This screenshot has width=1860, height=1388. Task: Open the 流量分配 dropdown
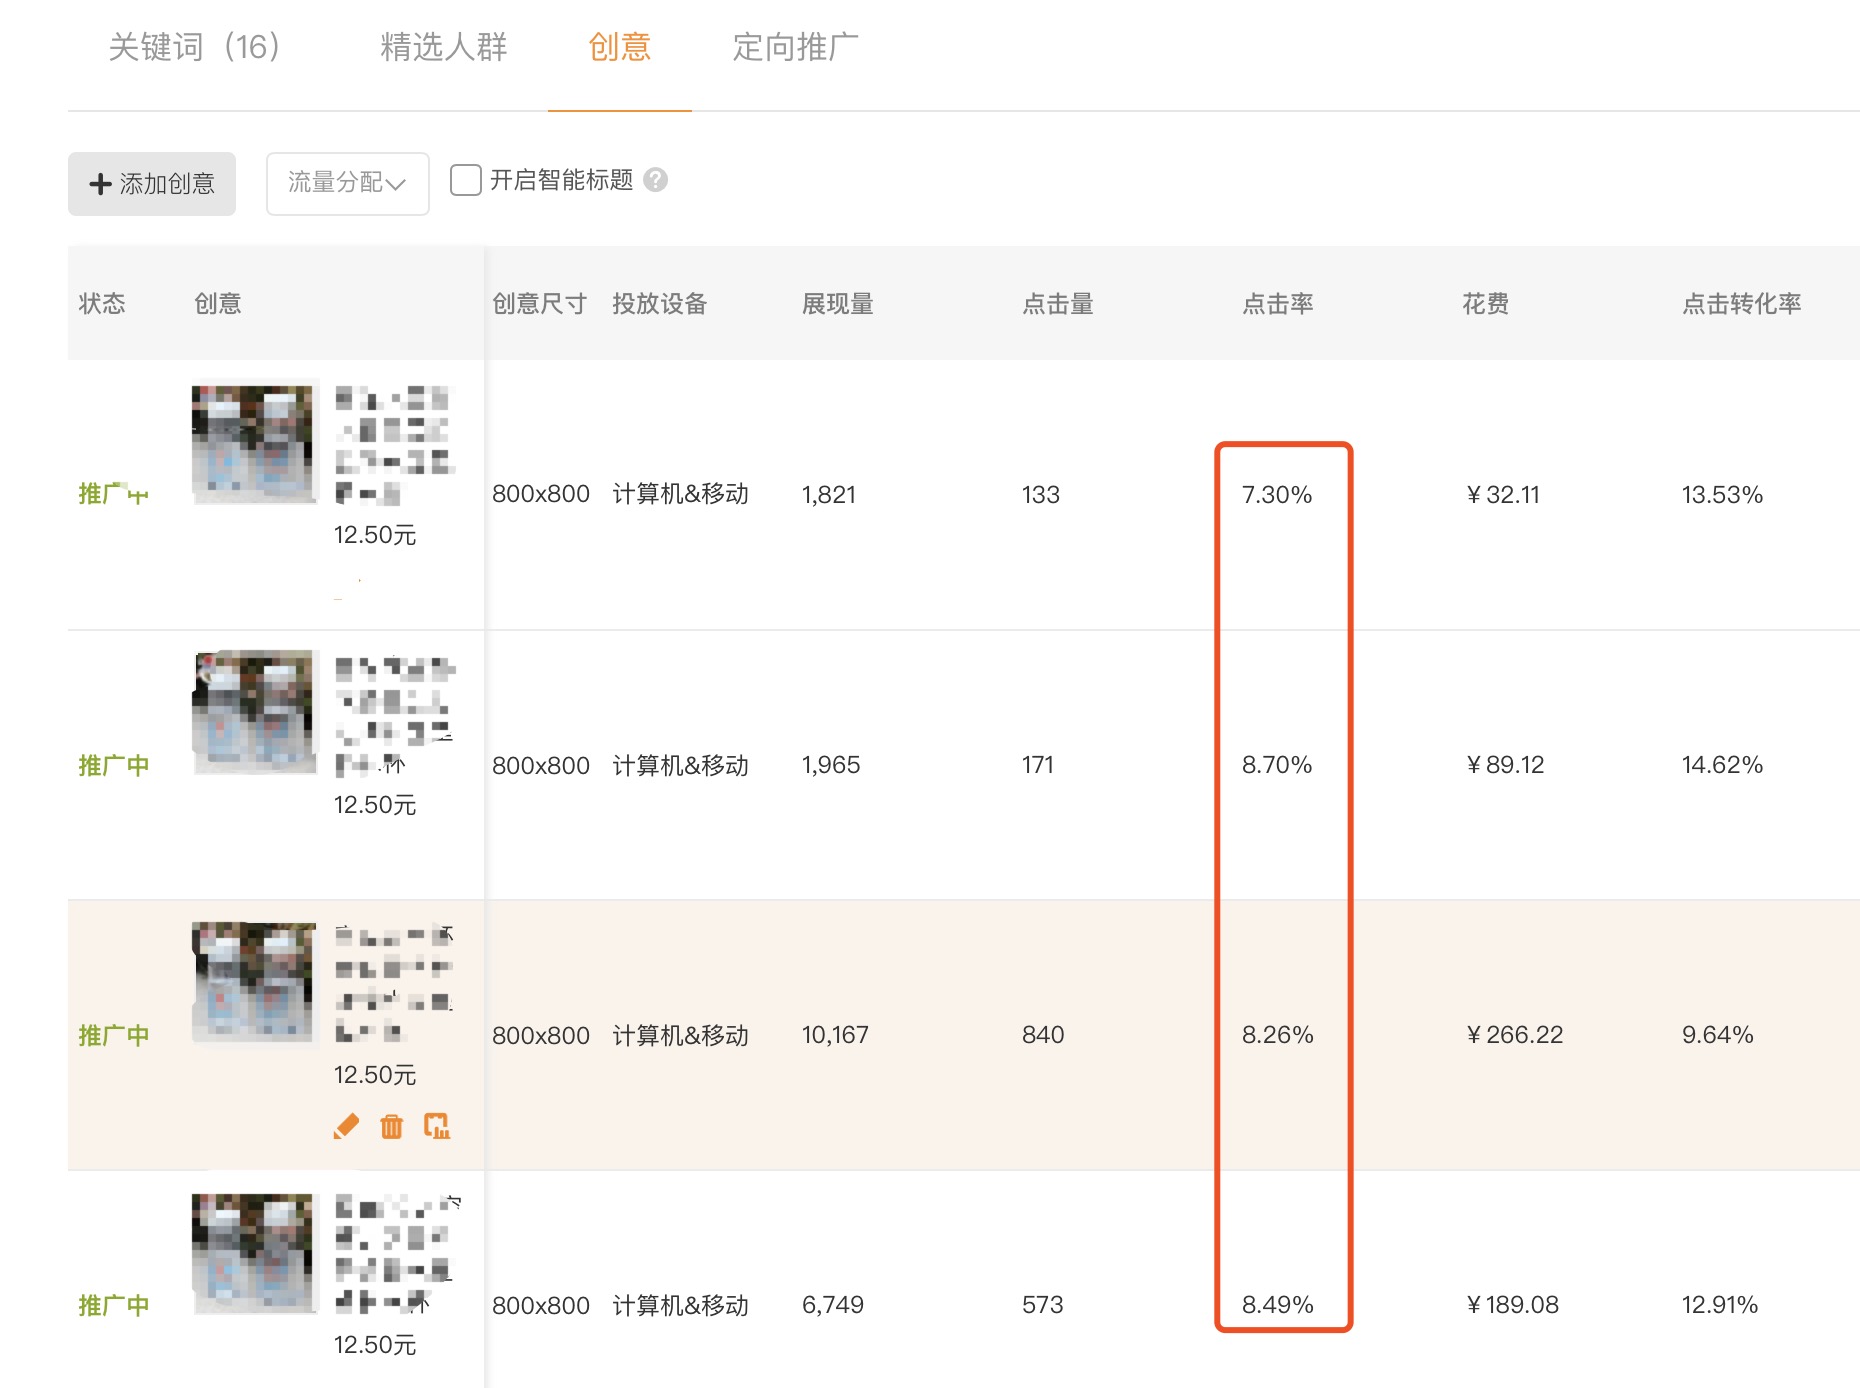point(347,183)
